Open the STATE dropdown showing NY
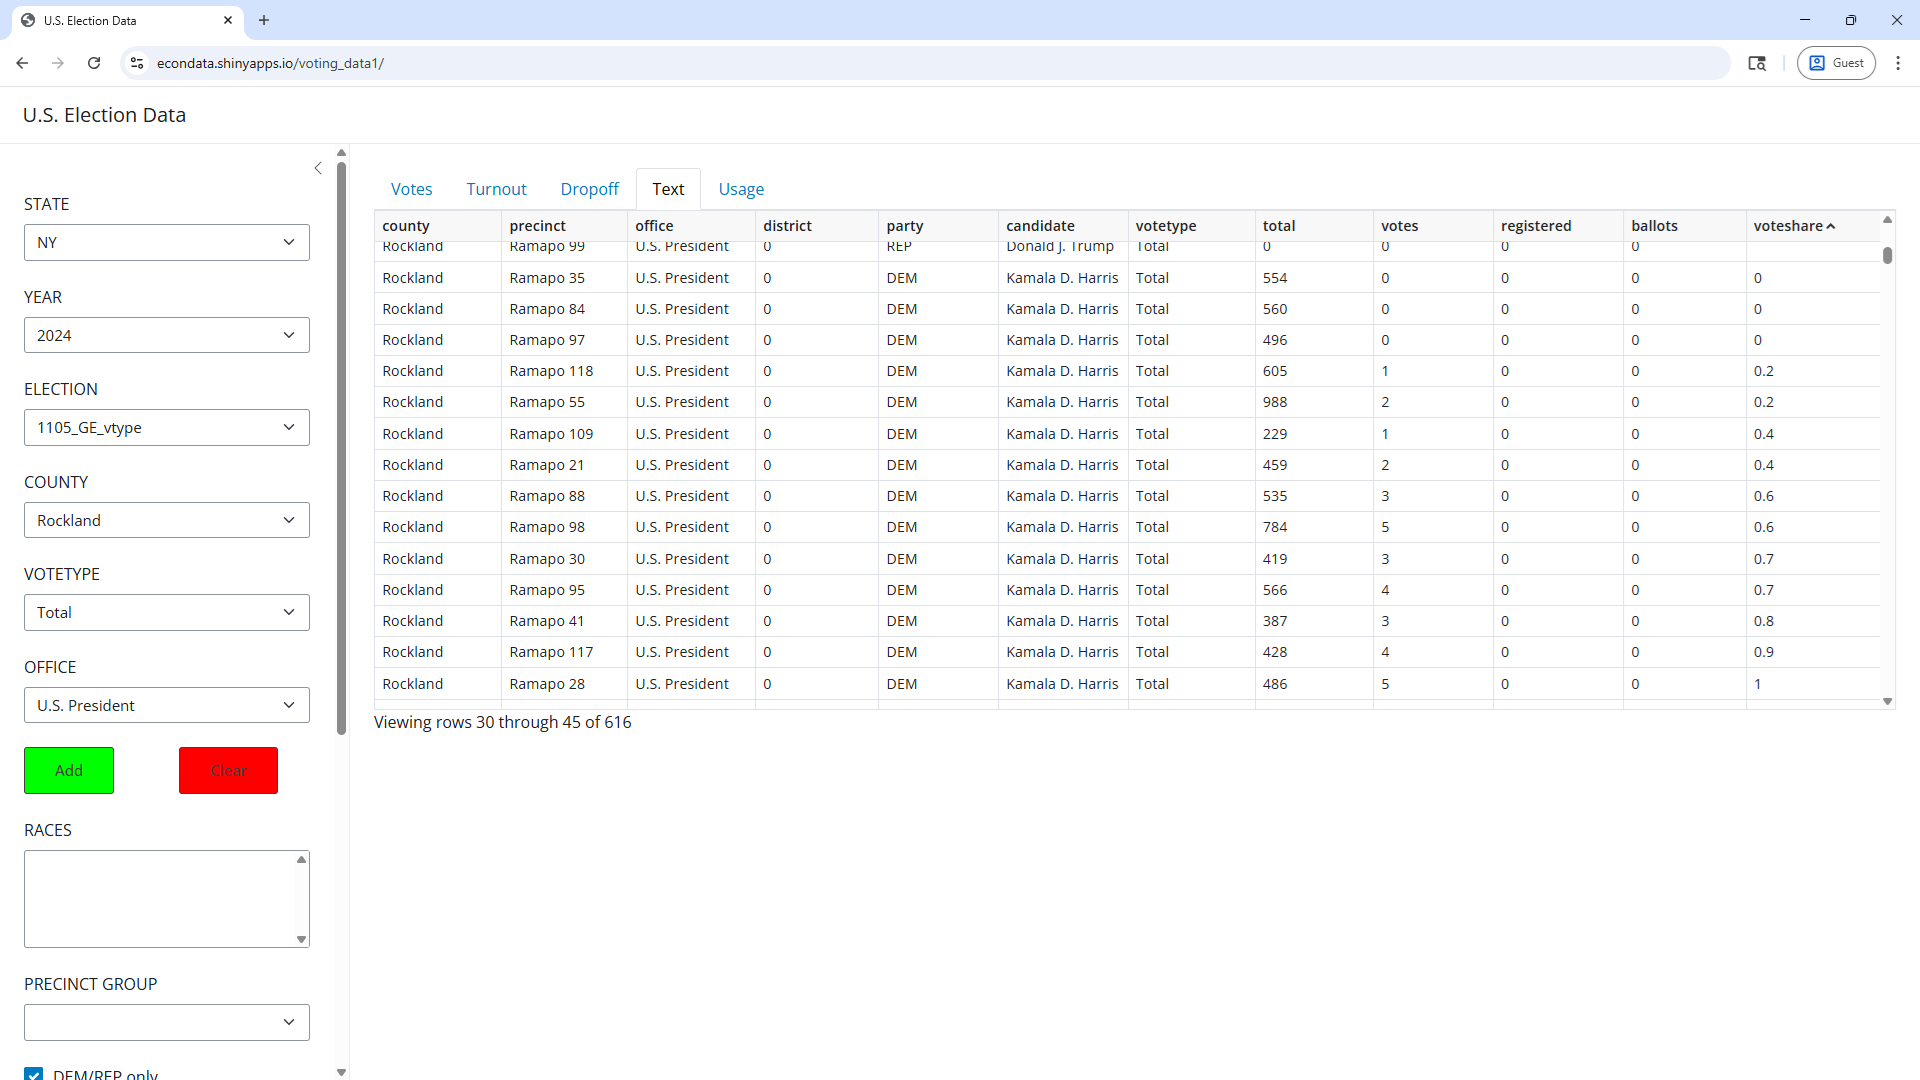The image size is (1920, 1080). click(x=166, y=242)
